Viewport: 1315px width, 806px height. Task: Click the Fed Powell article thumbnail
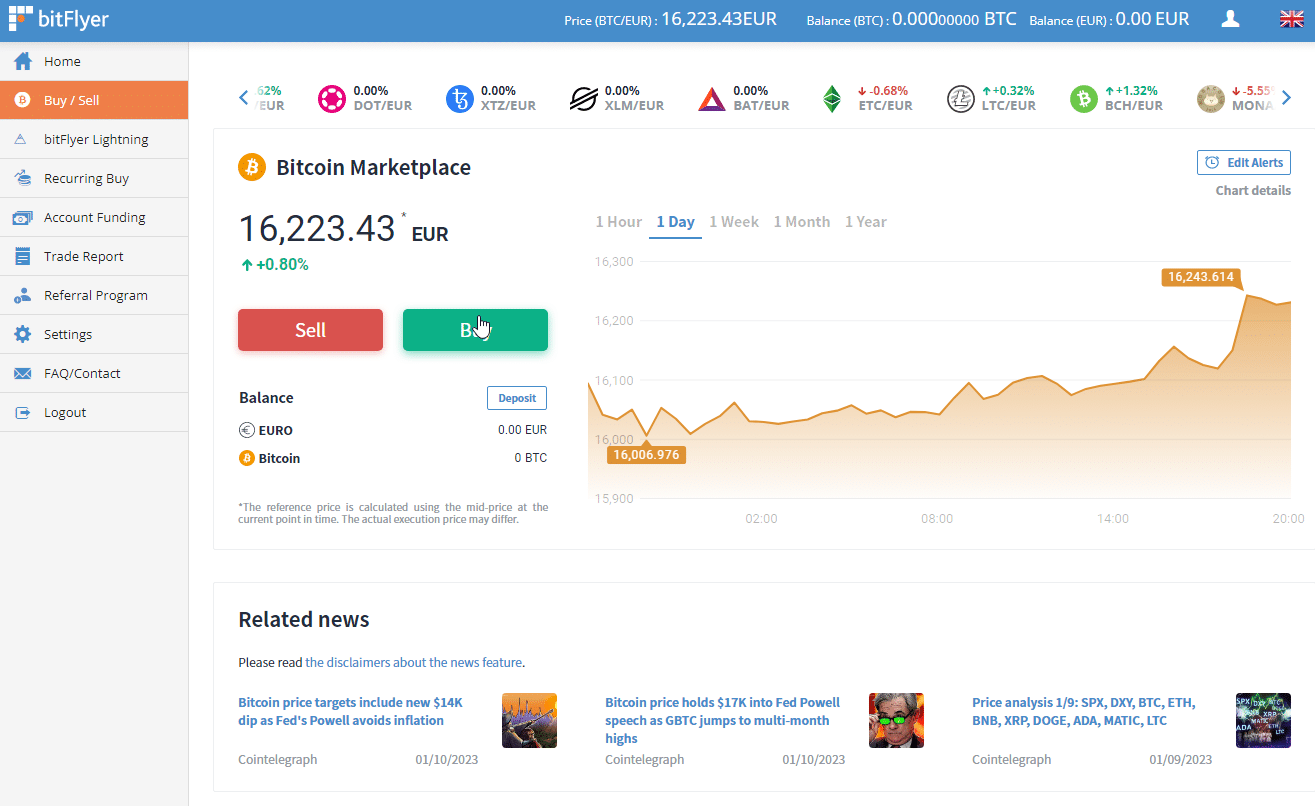[896, 720]
